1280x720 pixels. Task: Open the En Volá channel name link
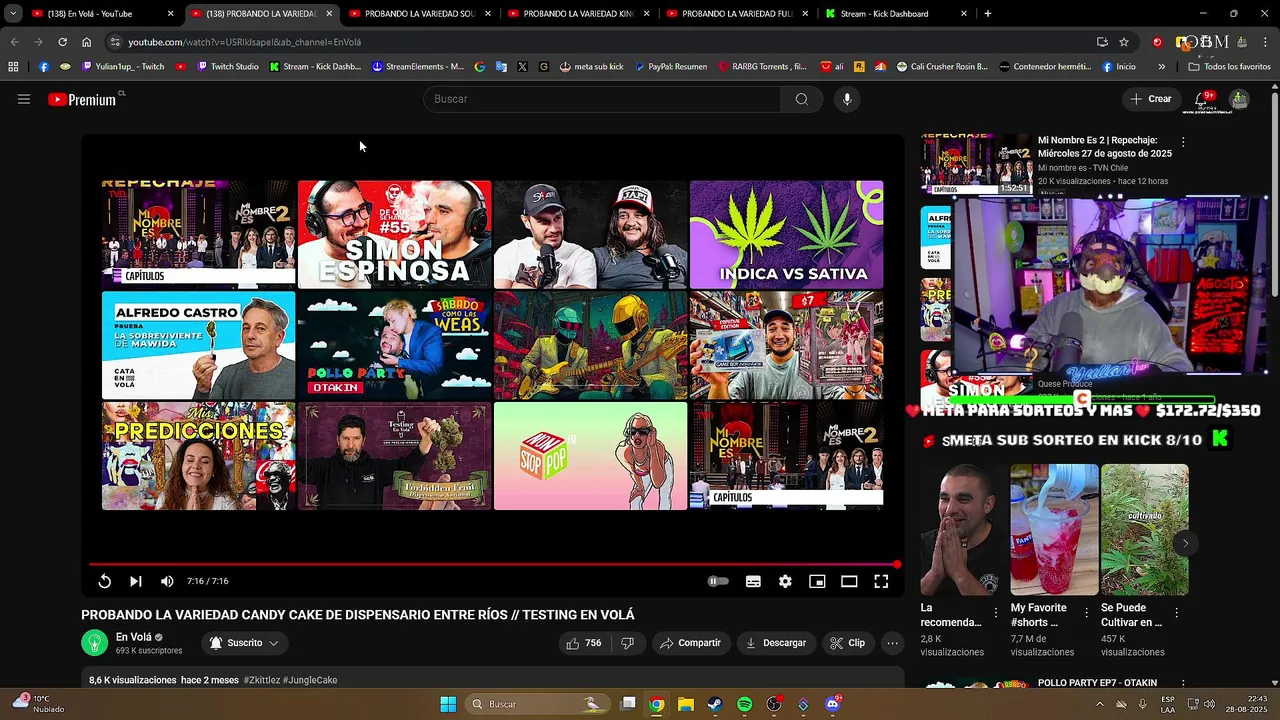coord(134,637)
